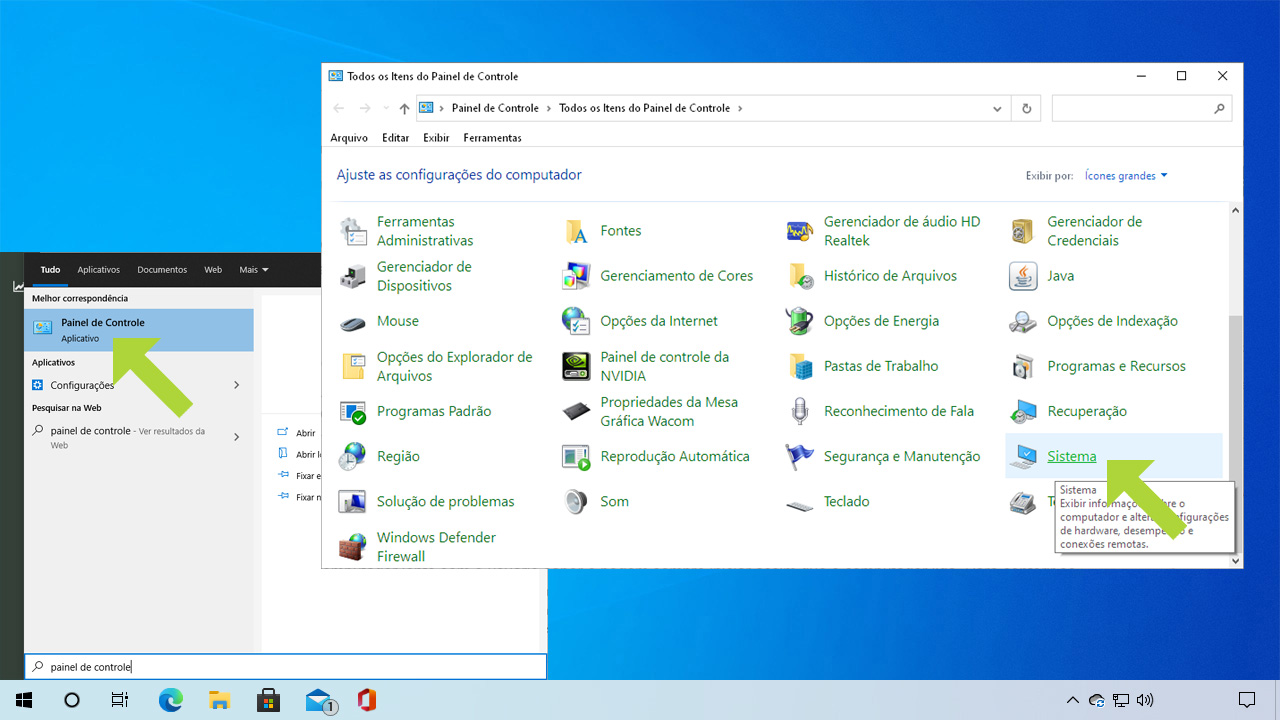Open the Arquivo menu

click(349, 138)
